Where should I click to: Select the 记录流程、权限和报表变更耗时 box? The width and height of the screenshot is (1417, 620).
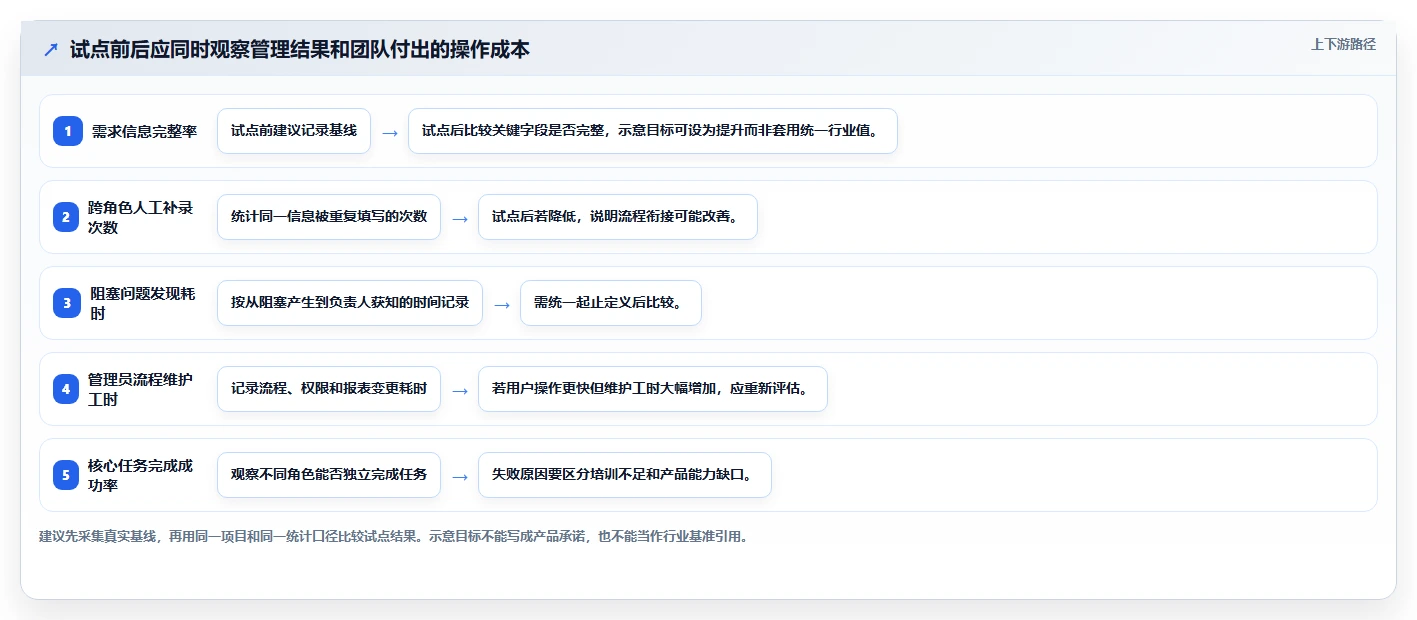(x=329, y=389)
